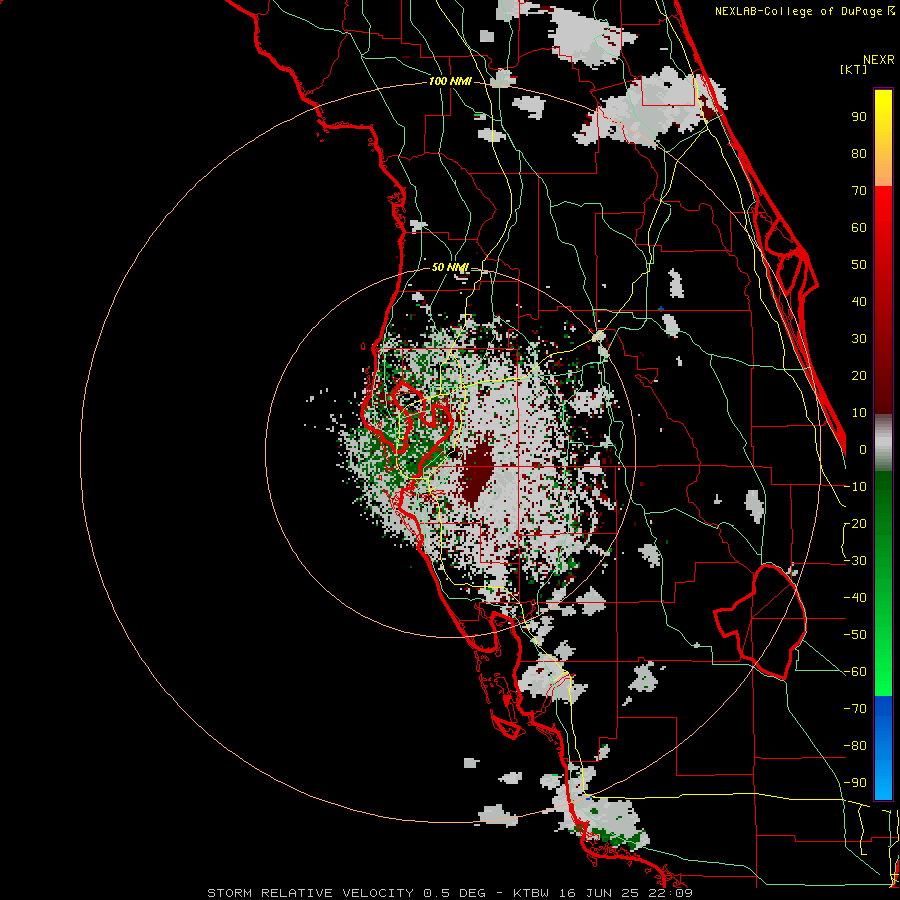Click the -70 value on velocity scale
Image resolution: width=900 pixels, height=900 pixels.
pyautogui.click(x=855, y=709)
